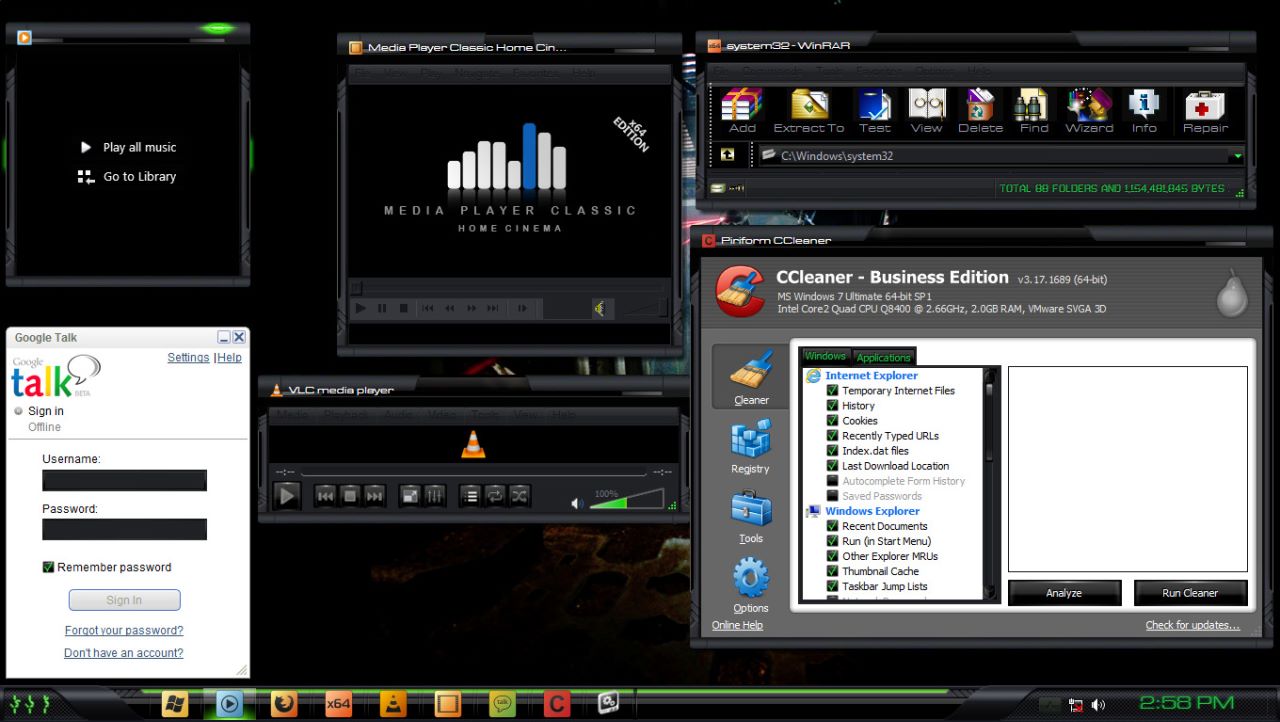Click the Analyze button in CCleaner

tap(1064, 593)
